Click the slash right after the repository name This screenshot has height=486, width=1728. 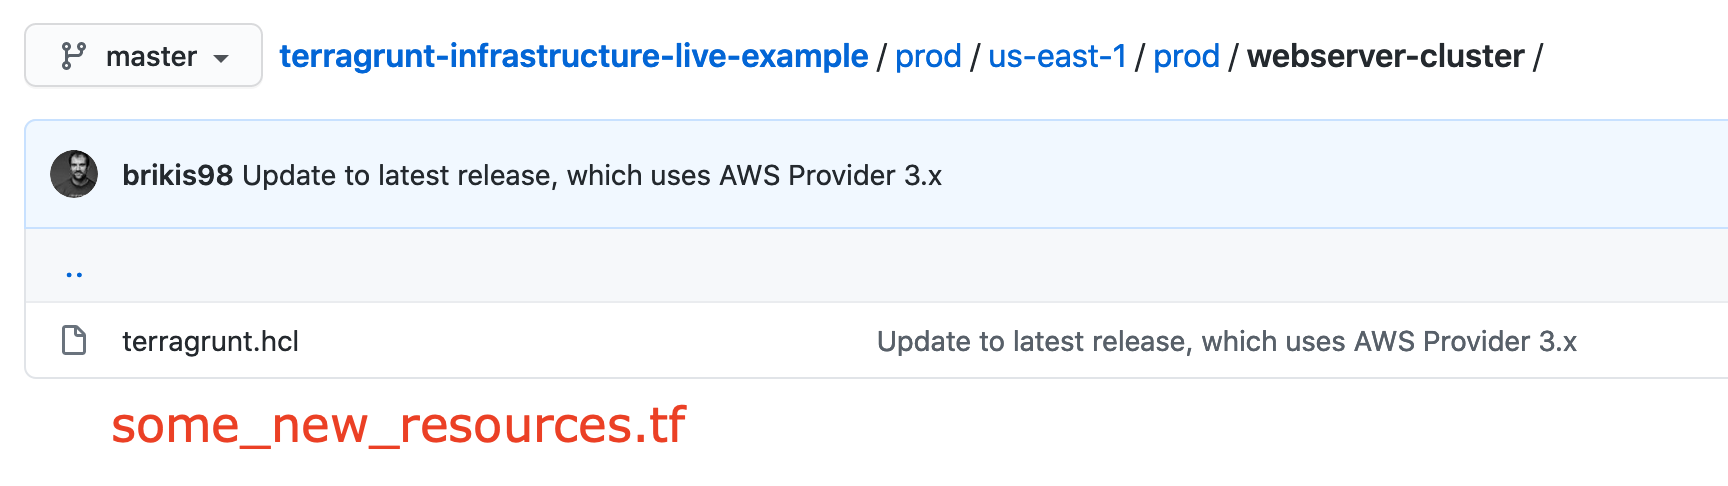click(x=881, y=56)
